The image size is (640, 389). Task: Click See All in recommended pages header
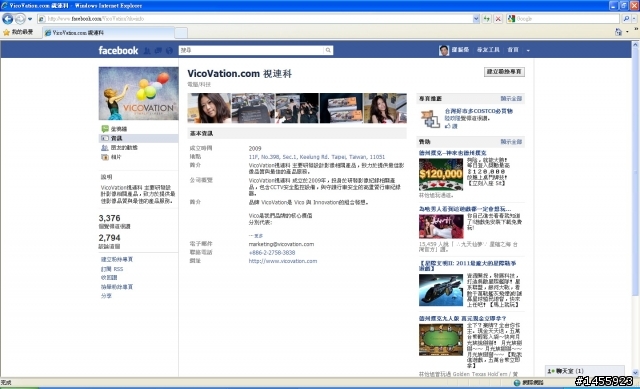click(511, 99)
